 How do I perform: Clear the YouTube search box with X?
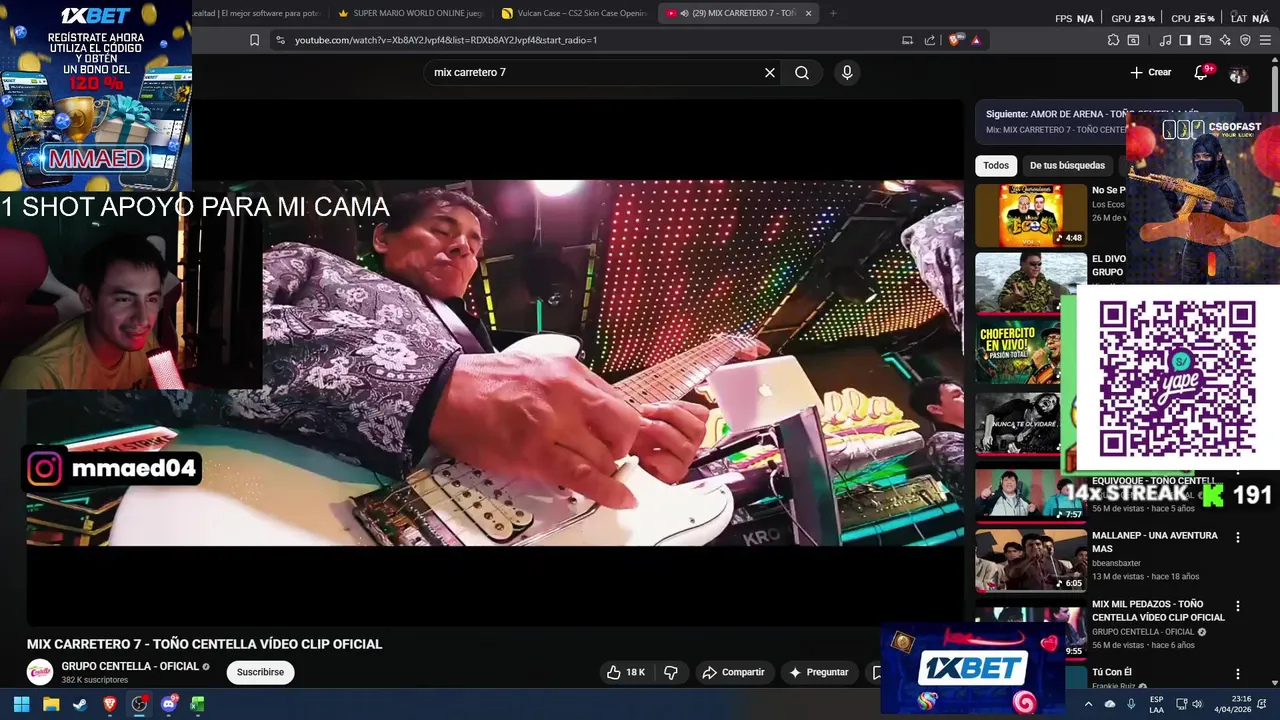pyautogui.click(x=770, y=72)
